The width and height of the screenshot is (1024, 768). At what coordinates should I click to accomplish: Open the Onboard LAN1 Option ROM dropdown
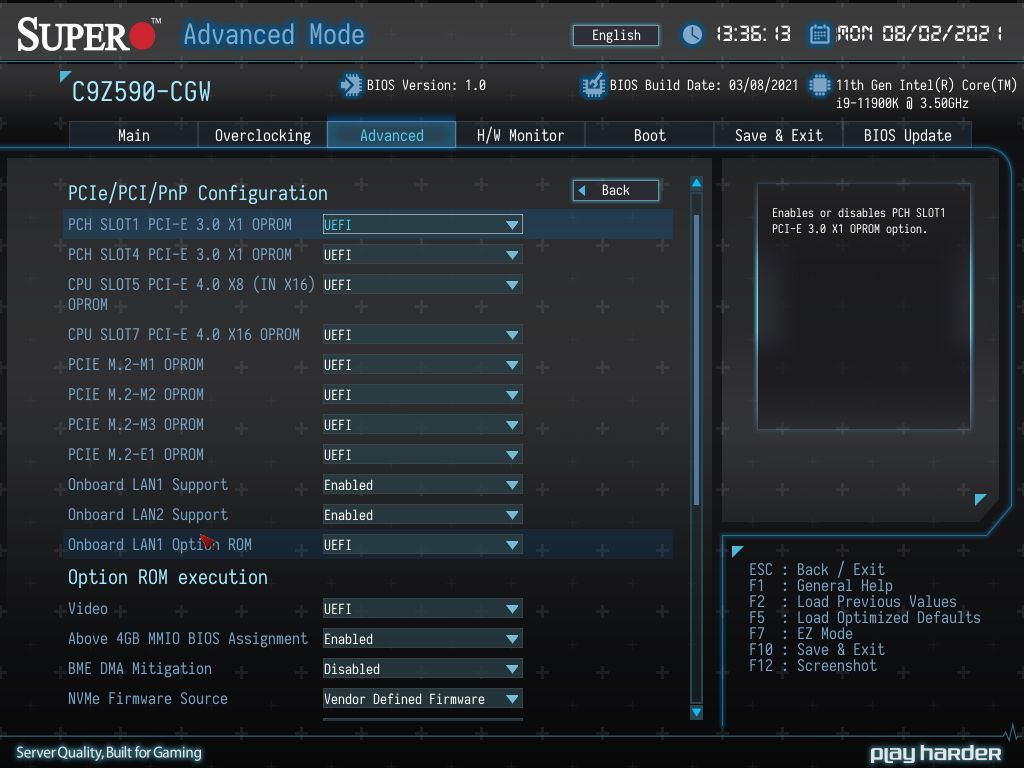423,545
